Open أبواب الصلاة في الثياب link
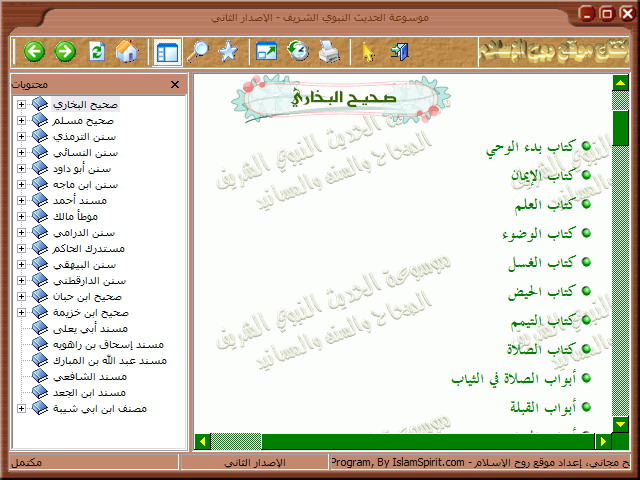The width and height of the screenshot is (640, 480). point(513,379)
